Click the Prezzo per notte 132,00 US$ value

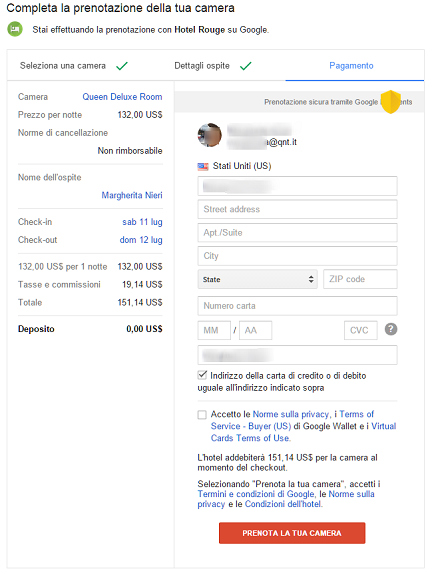tap(140, 115)
